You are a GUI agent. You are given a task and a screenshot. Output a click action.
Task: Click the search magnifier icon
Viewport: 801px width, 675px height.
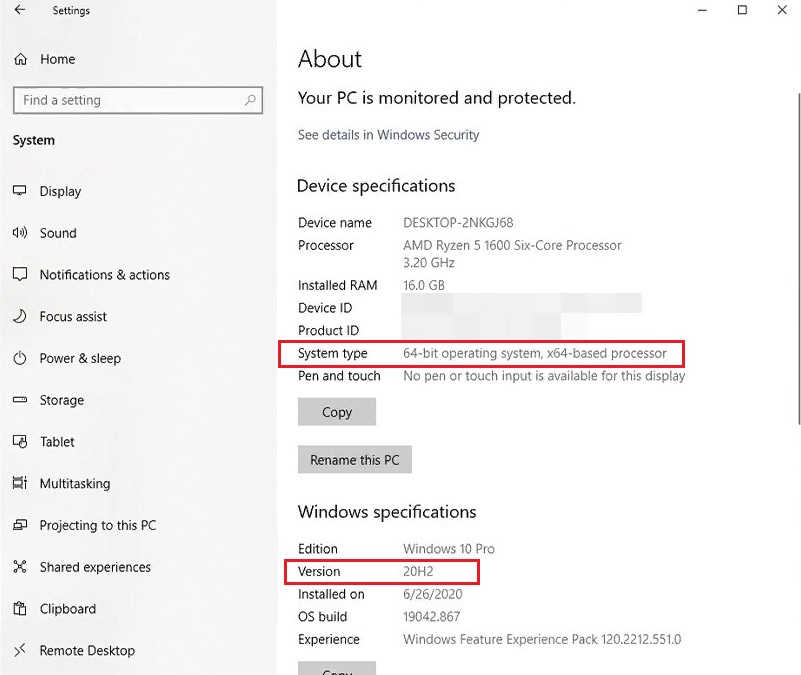click(x=250, y=100)
